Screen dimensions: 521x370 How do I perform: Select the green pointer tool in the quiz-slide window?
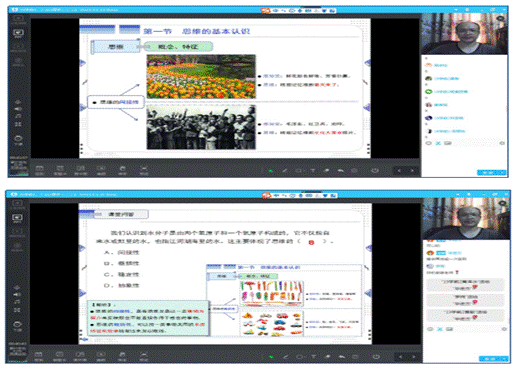click(x=272, y=357)
